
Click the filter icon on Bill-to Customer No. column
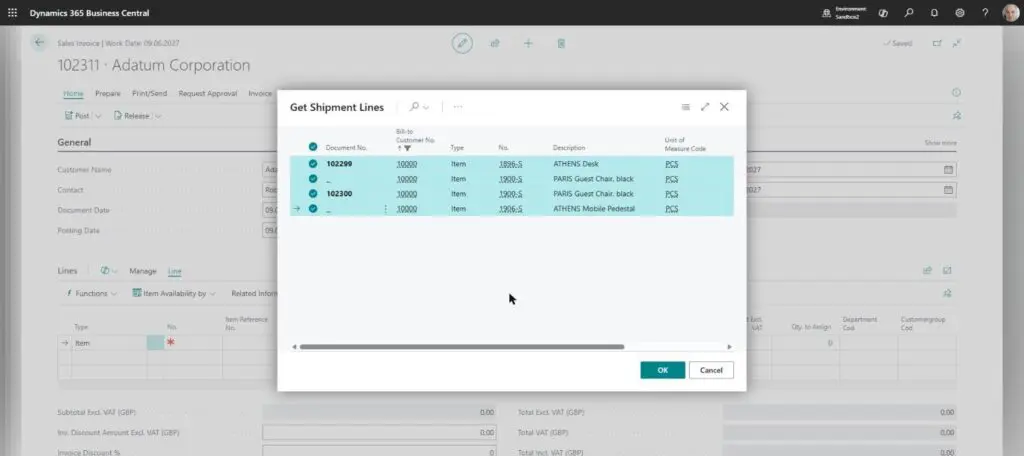coord(408,148)
